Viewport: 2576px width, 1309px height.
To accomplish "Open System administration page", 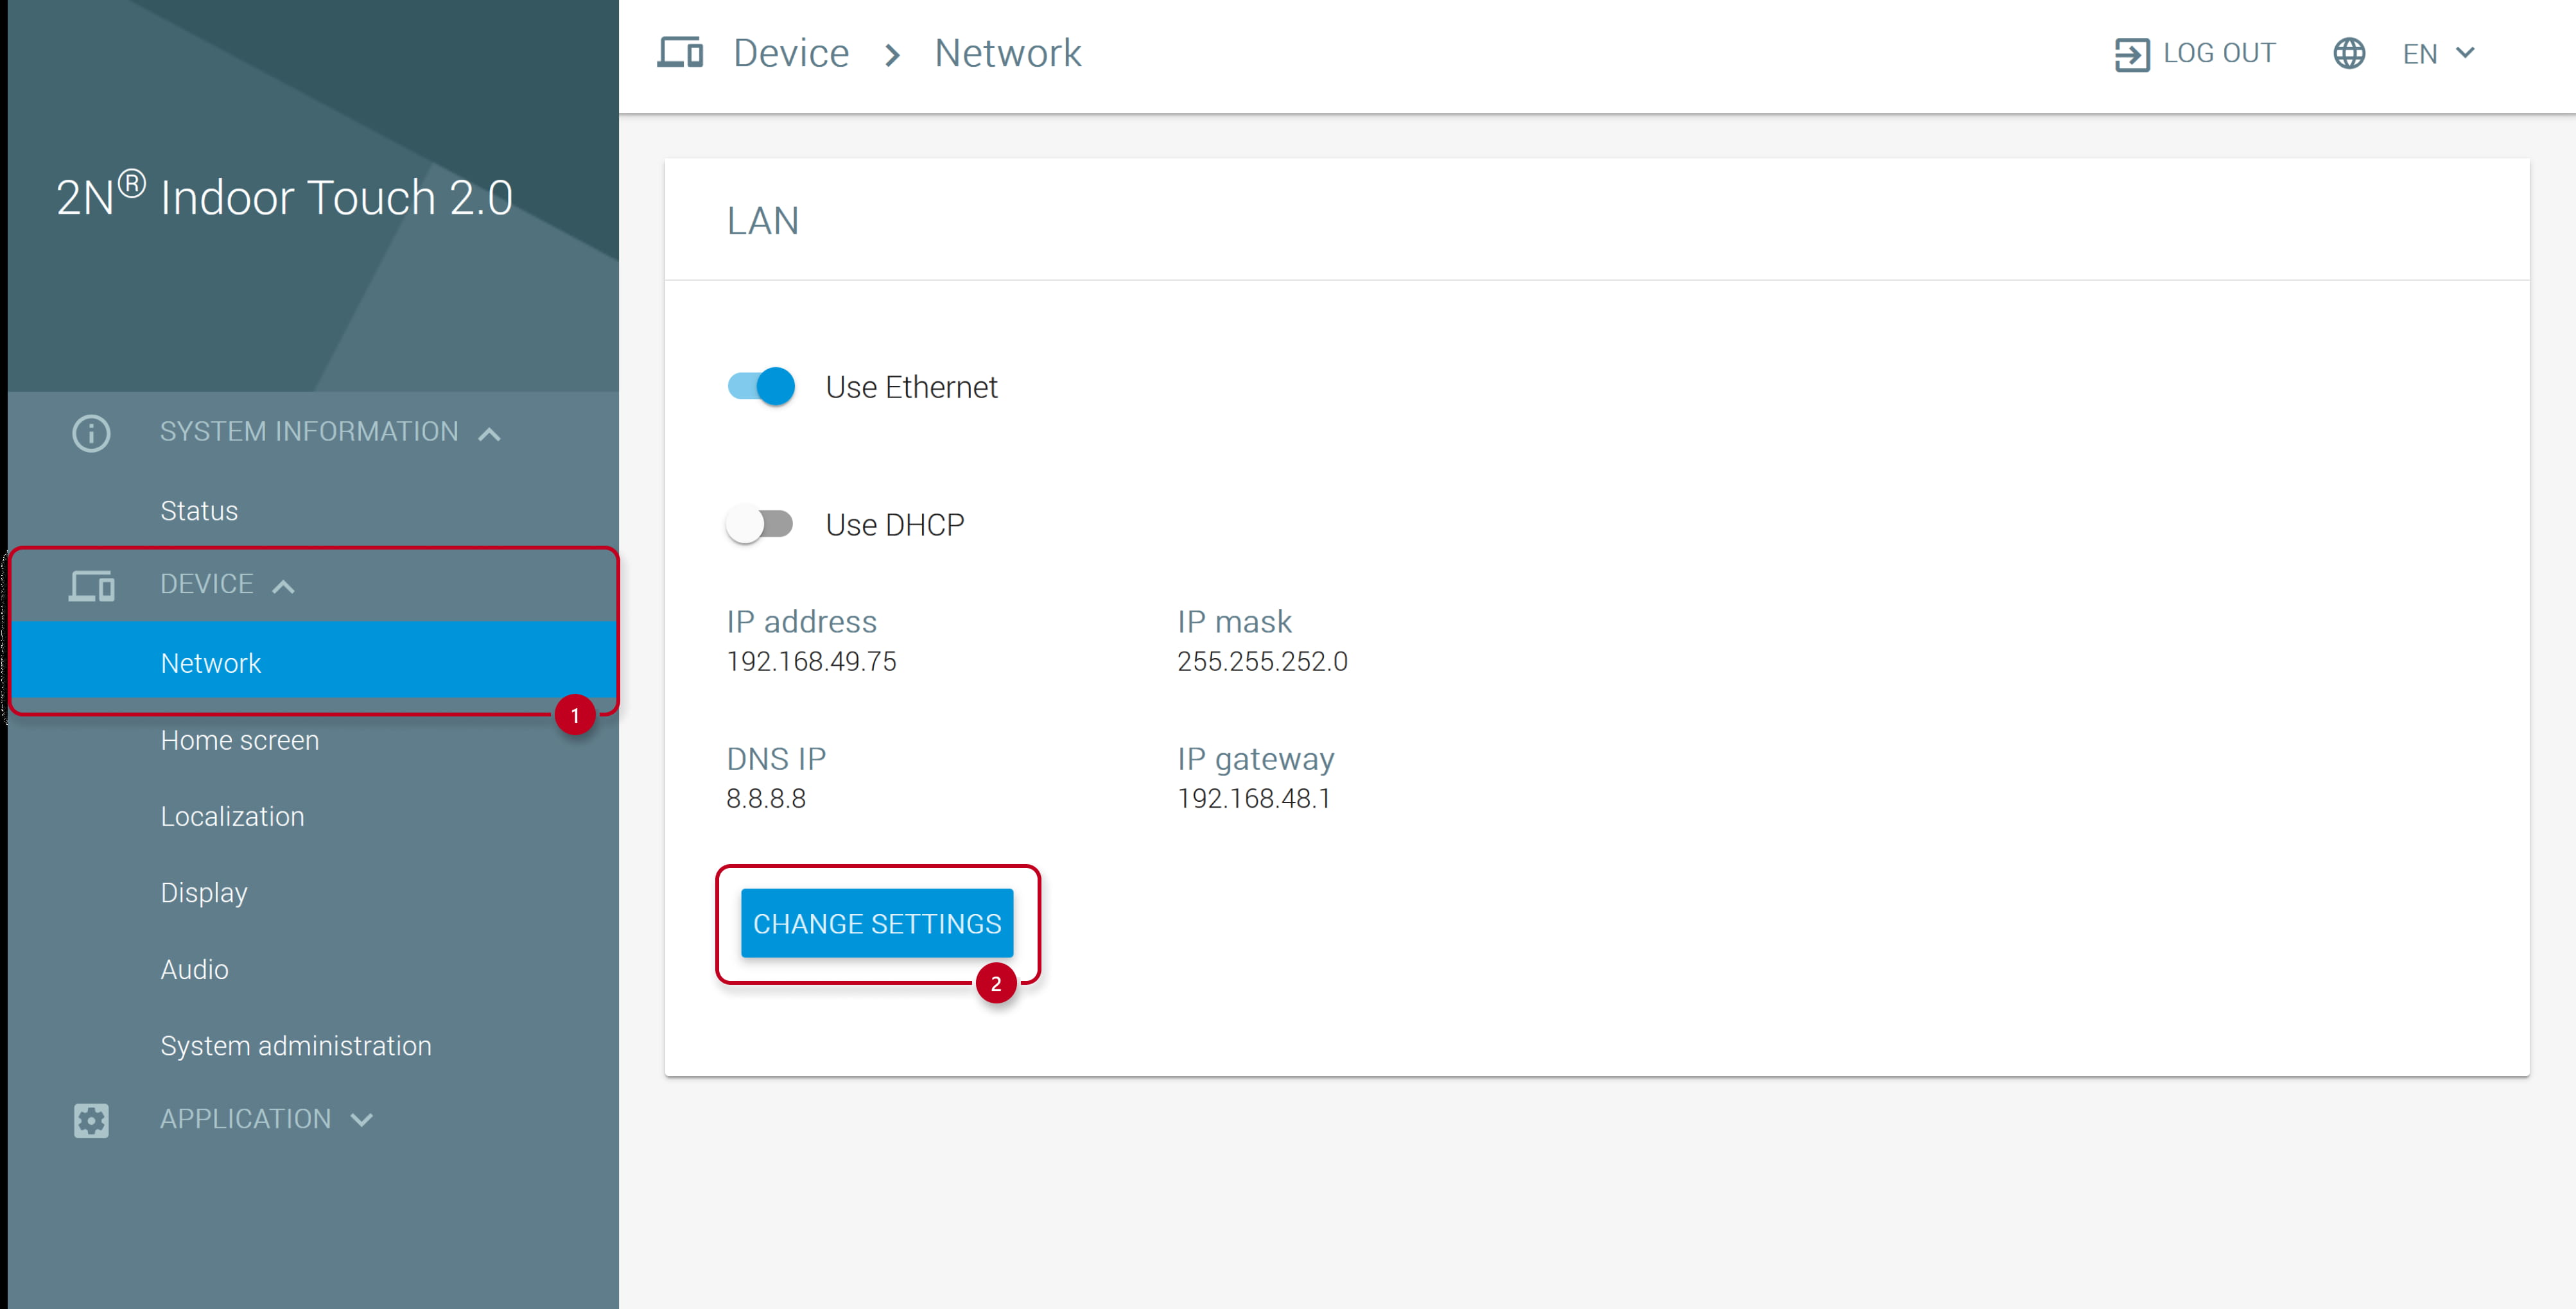I will [296, 1045].
